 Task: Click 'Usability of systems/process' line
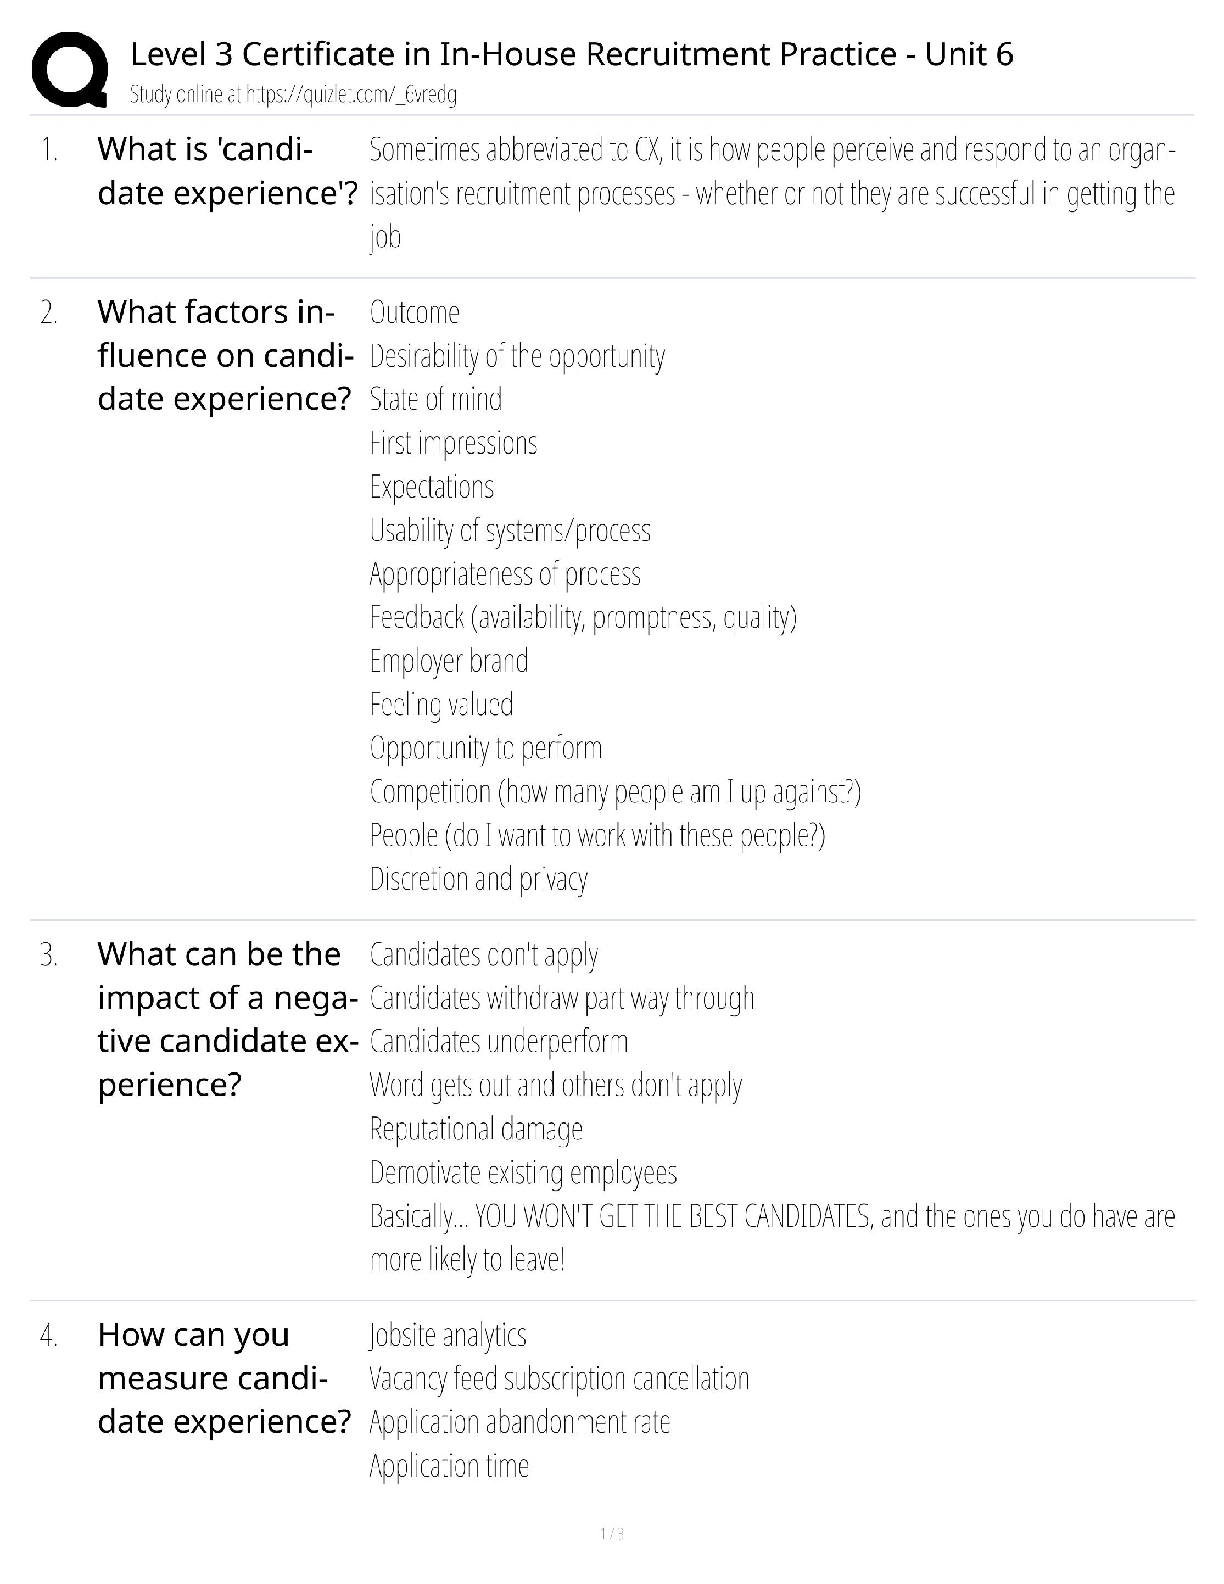tap(510, 530)
